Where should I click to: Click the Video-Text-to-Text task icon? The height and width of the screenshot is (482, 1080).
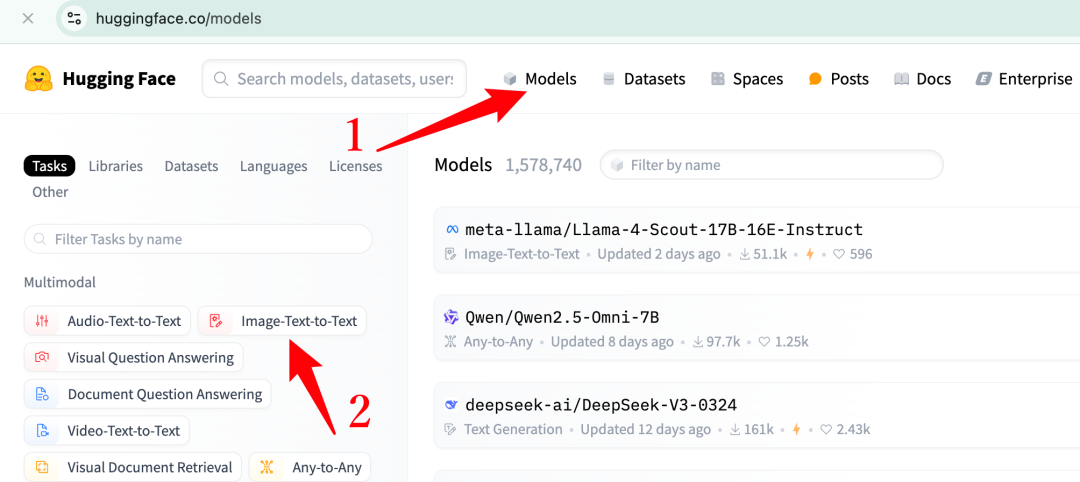tap(41, 431)
